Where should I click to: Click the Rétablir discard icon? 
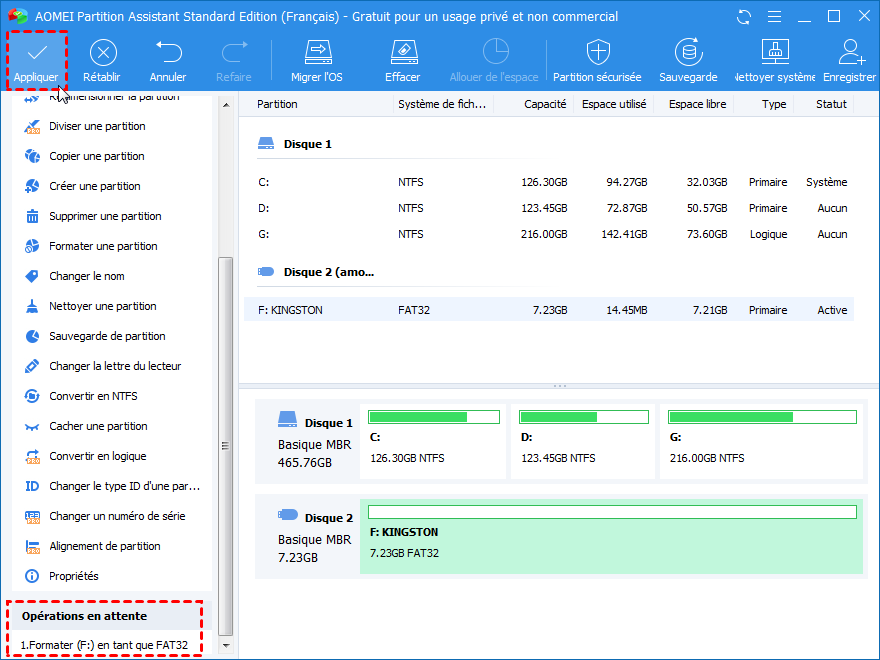(x=102, y=53)
